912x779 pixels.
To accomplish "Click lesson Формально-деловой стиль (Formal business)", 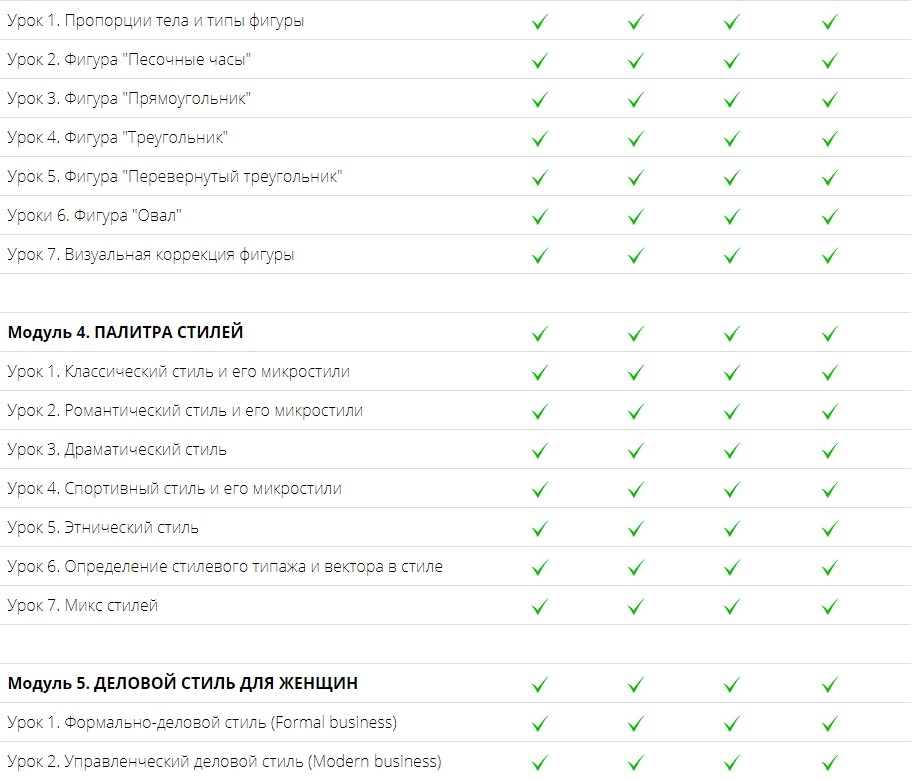I will pos(202,723).
